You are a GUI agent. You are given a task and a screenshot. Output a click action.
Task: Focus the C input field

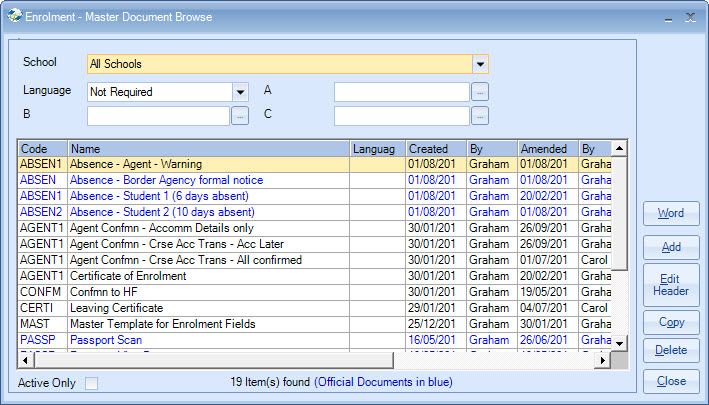tap(402, 116)
